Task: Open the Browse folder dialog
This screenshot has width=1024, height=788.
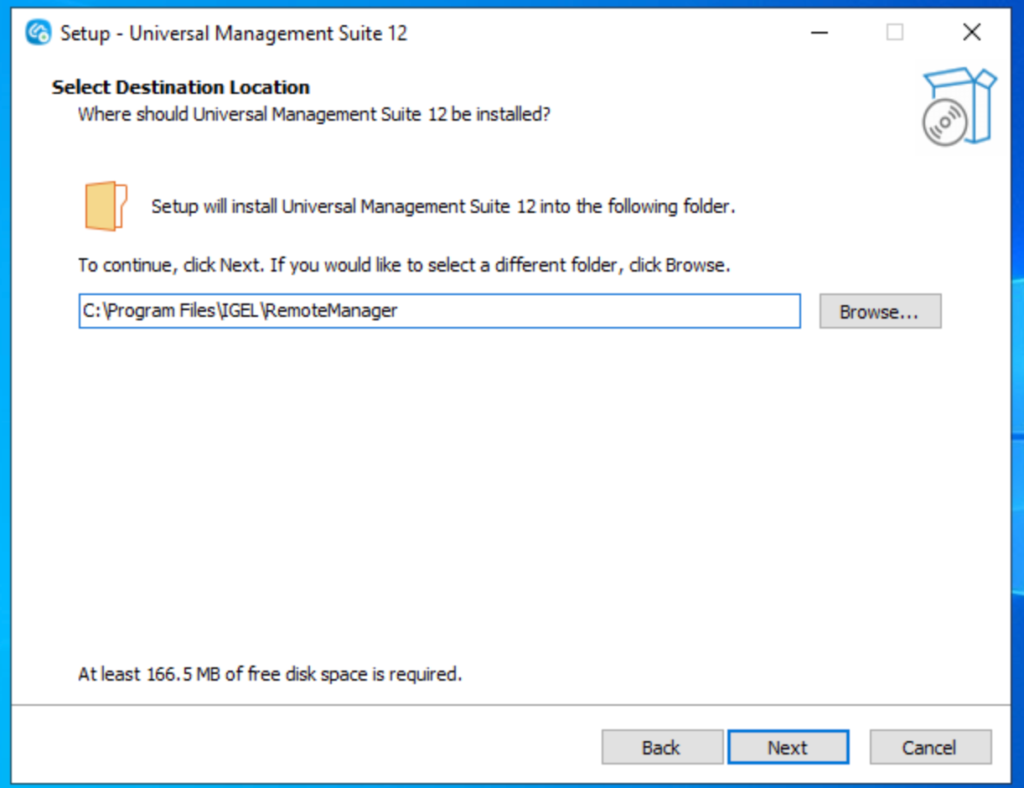Action: click(x=880, y=311)
